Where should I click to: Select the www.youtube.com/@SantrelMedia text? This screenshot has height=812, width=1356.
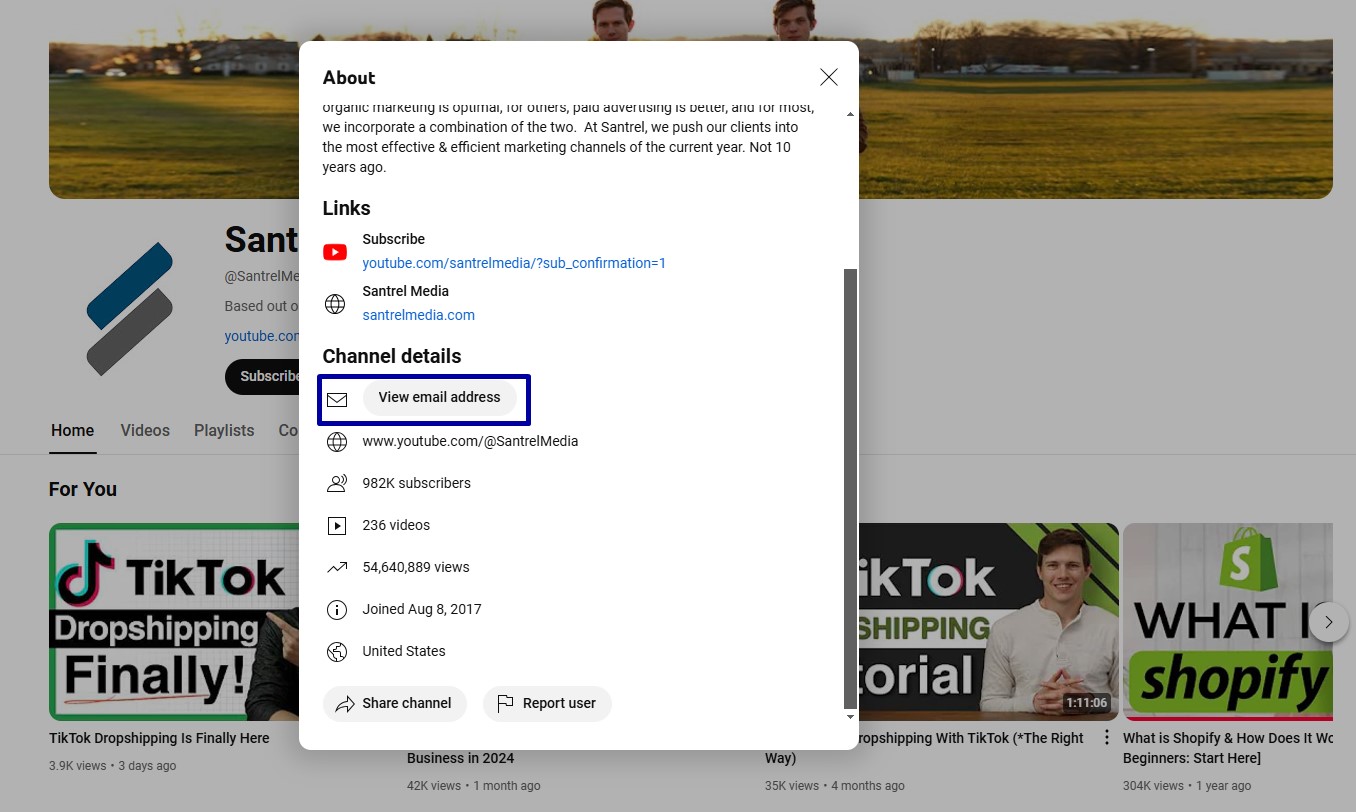coord(470,441)
